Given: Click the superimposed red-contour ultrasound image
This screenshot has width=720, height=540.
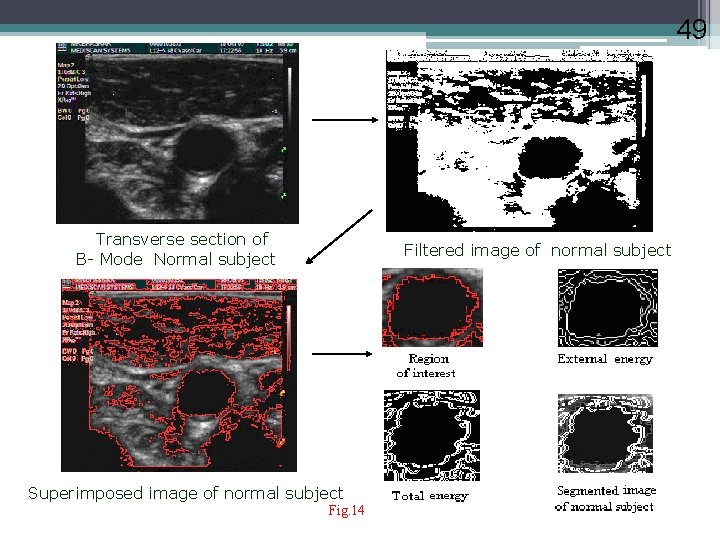Looking at the screenshot, I should pyautogui.click(x=179, y=375).
